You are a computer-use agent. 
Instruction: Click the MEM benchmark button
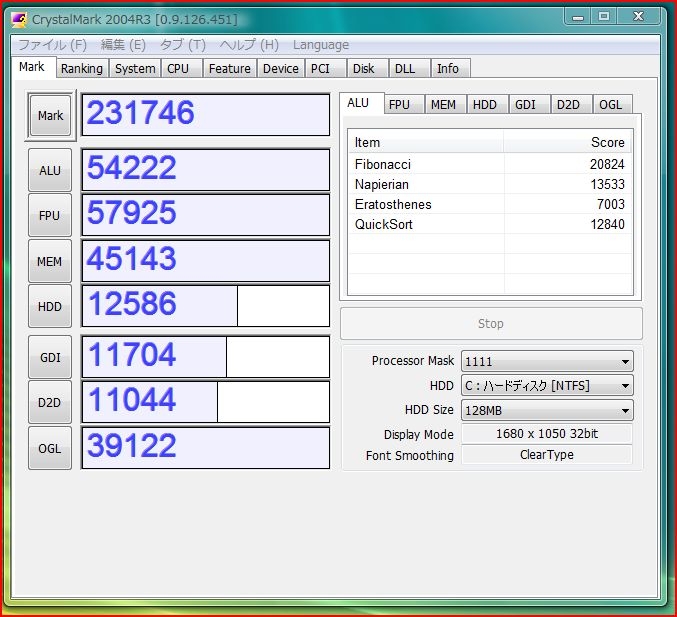coord(50,262)
